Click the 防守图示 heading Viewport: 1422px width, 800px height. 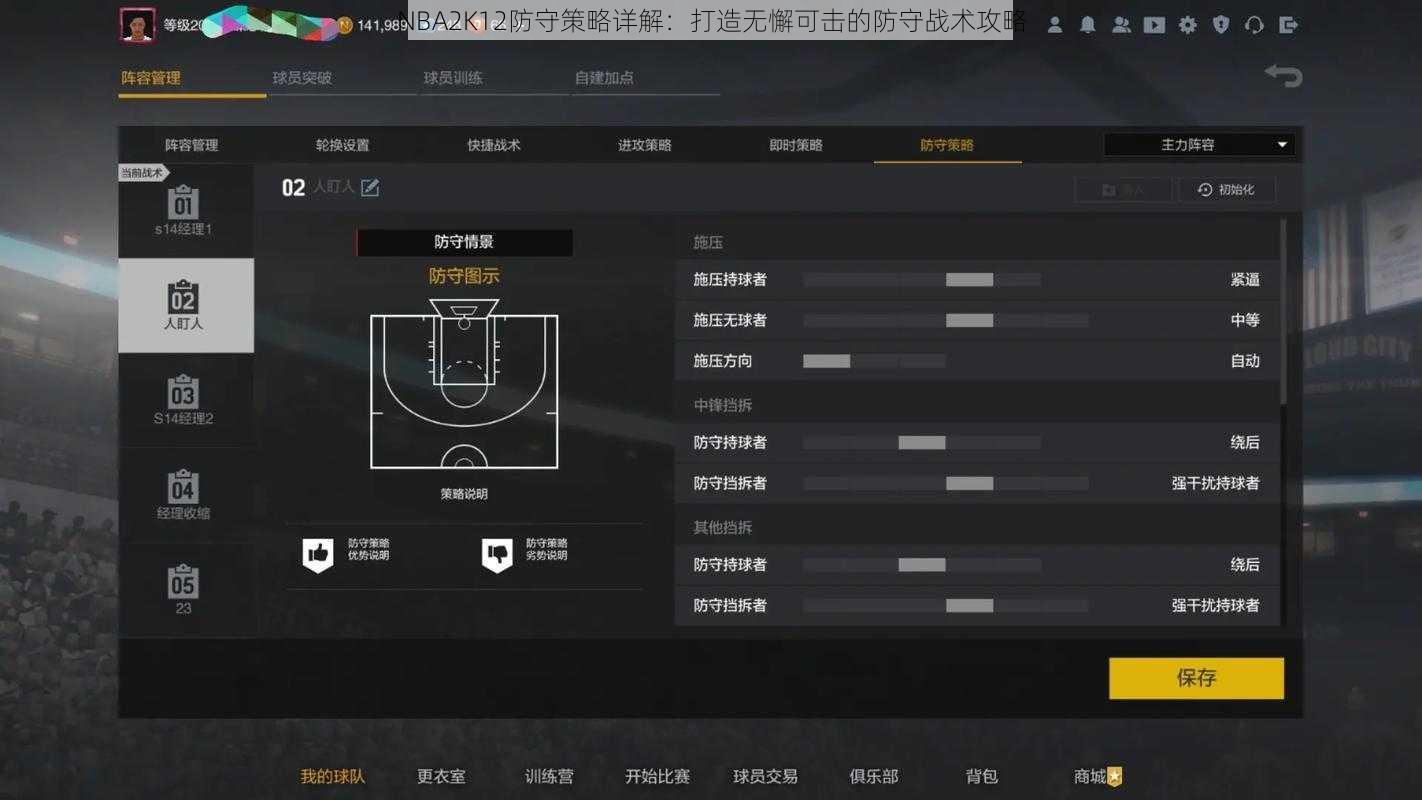coord(464,276)
